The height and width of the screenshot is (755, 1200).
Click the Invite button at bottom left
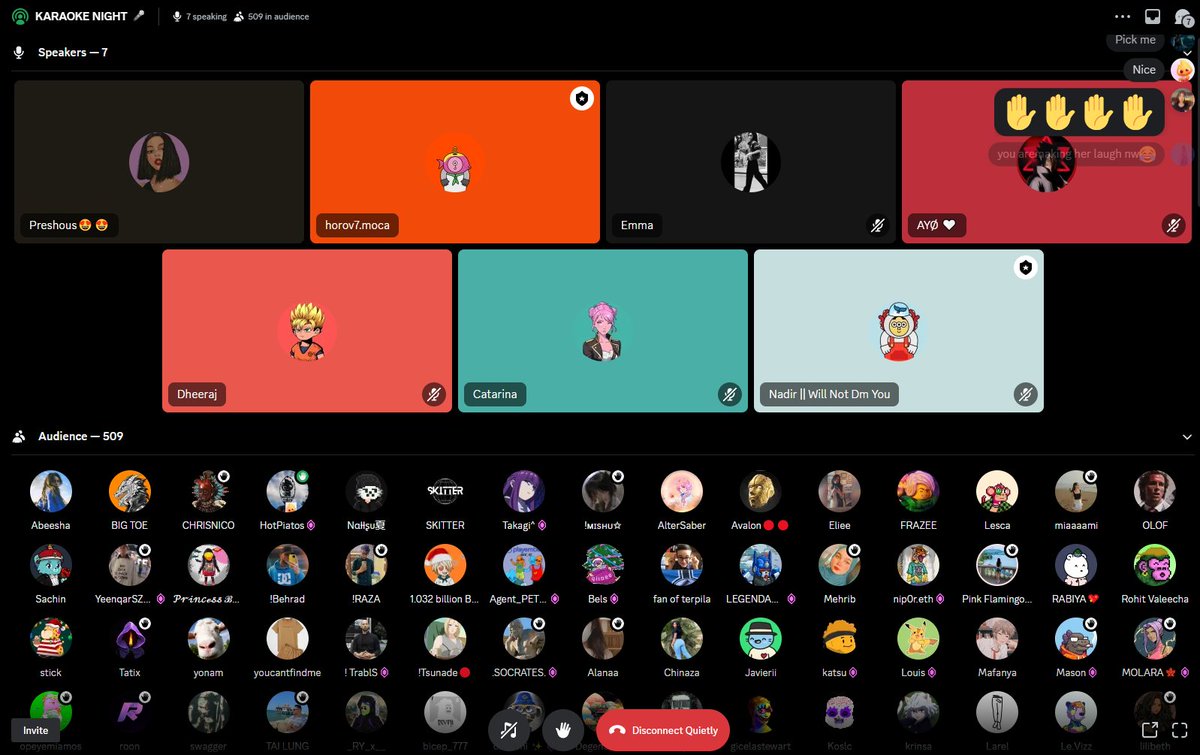[34, 731]
